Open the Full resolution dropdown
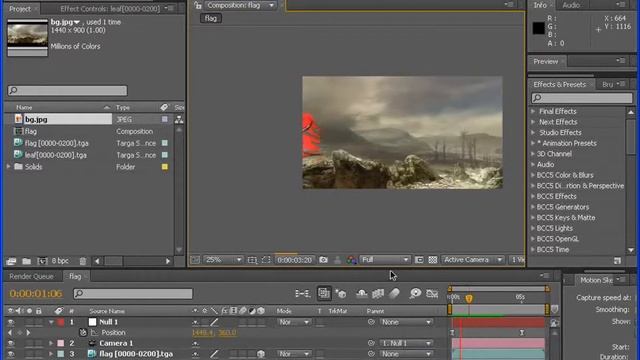The height and width of the screenshot is (360, 640). tap(385, 260)
